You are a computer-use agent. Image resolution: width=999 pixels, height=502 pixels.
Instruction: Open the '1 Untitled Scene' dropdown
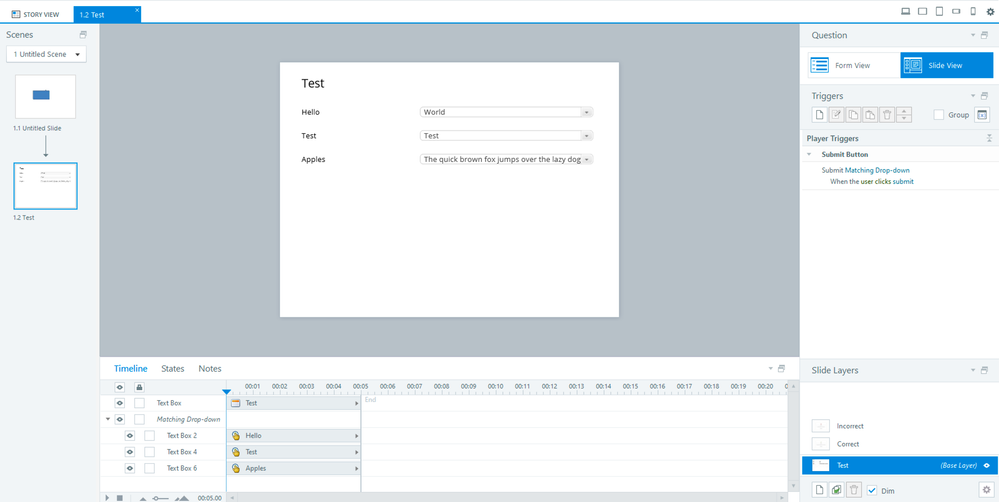point(46,54)
